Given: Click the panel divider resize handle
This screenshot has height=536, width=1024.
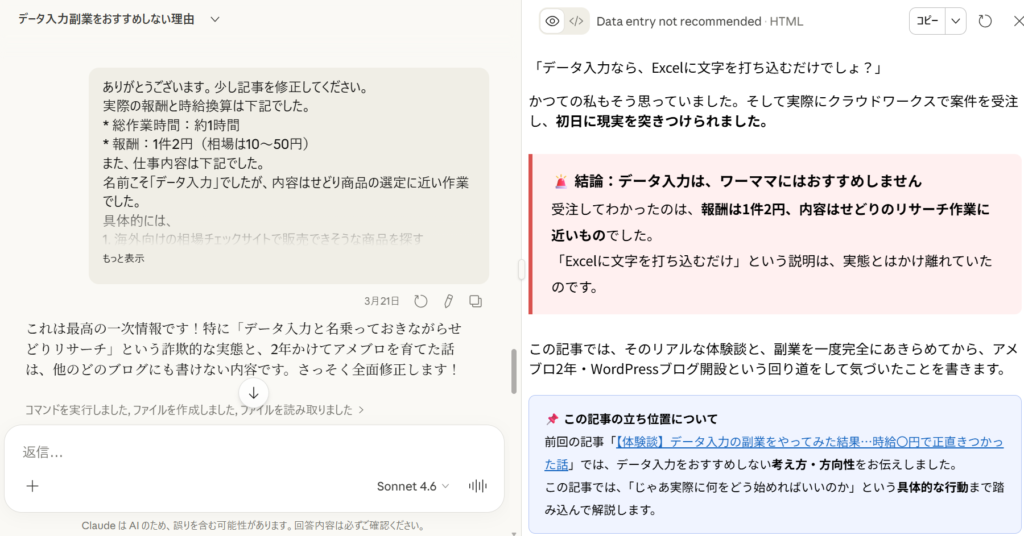Looking at the screenshot, I should tap(520, 269).
